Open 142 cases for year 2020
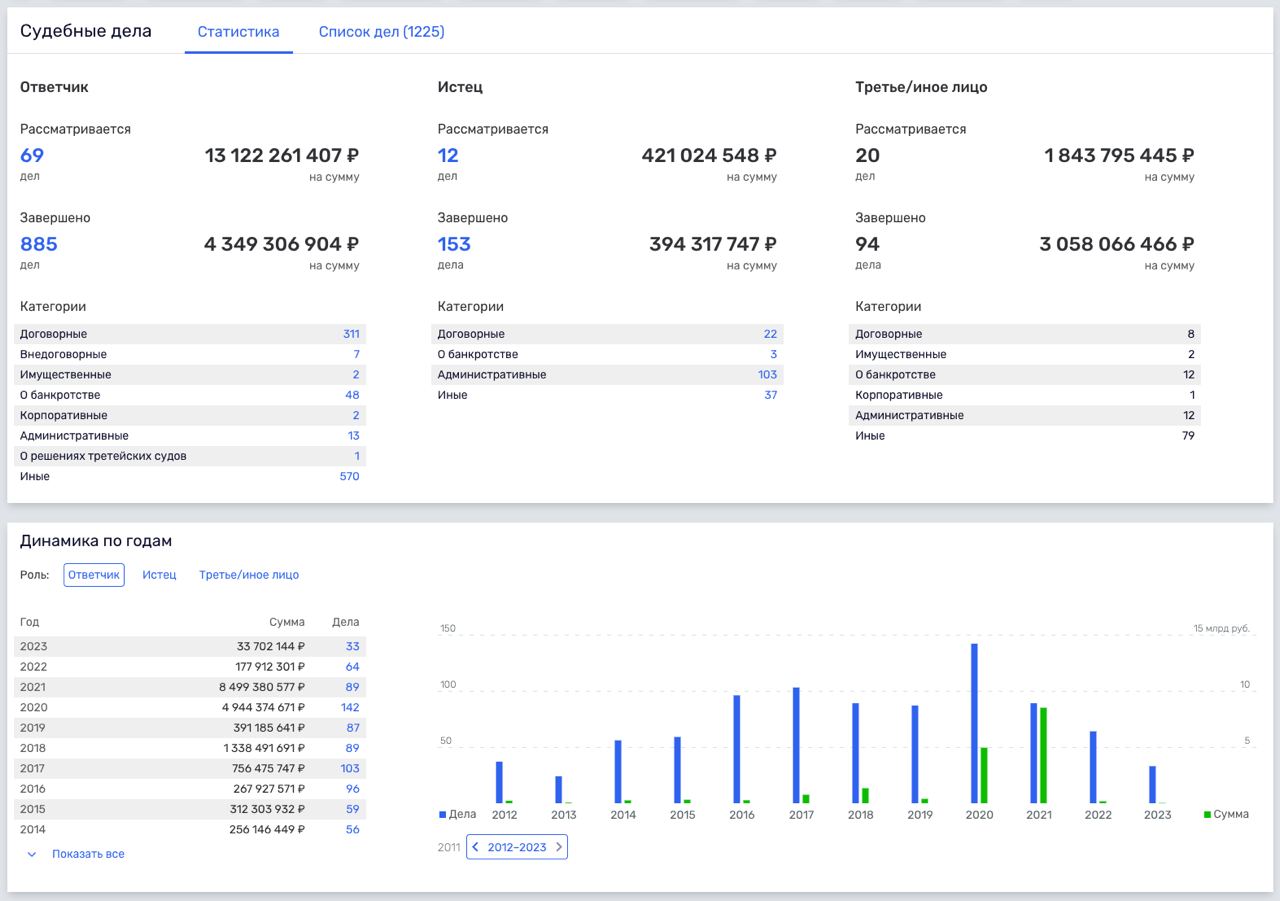 [349, 708]
